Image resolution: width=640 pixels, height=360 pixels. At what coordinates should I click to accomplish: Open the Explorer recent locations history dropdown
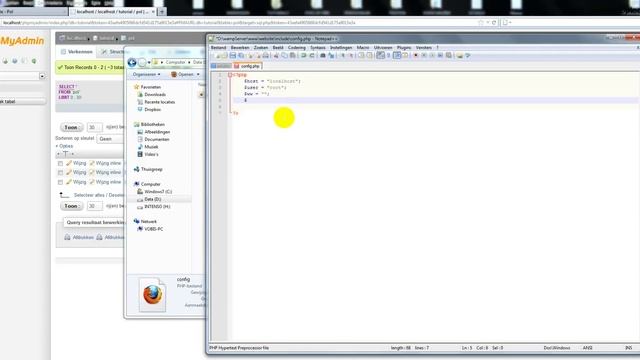tap(149, 62)
